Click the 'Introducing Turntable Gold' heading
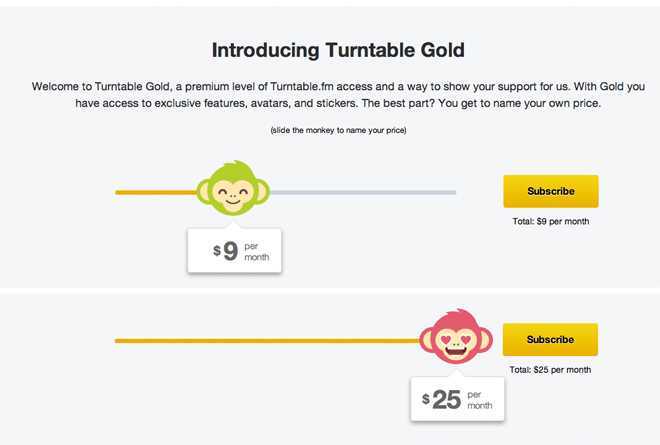Screen dimensions: 660x445 338,50
